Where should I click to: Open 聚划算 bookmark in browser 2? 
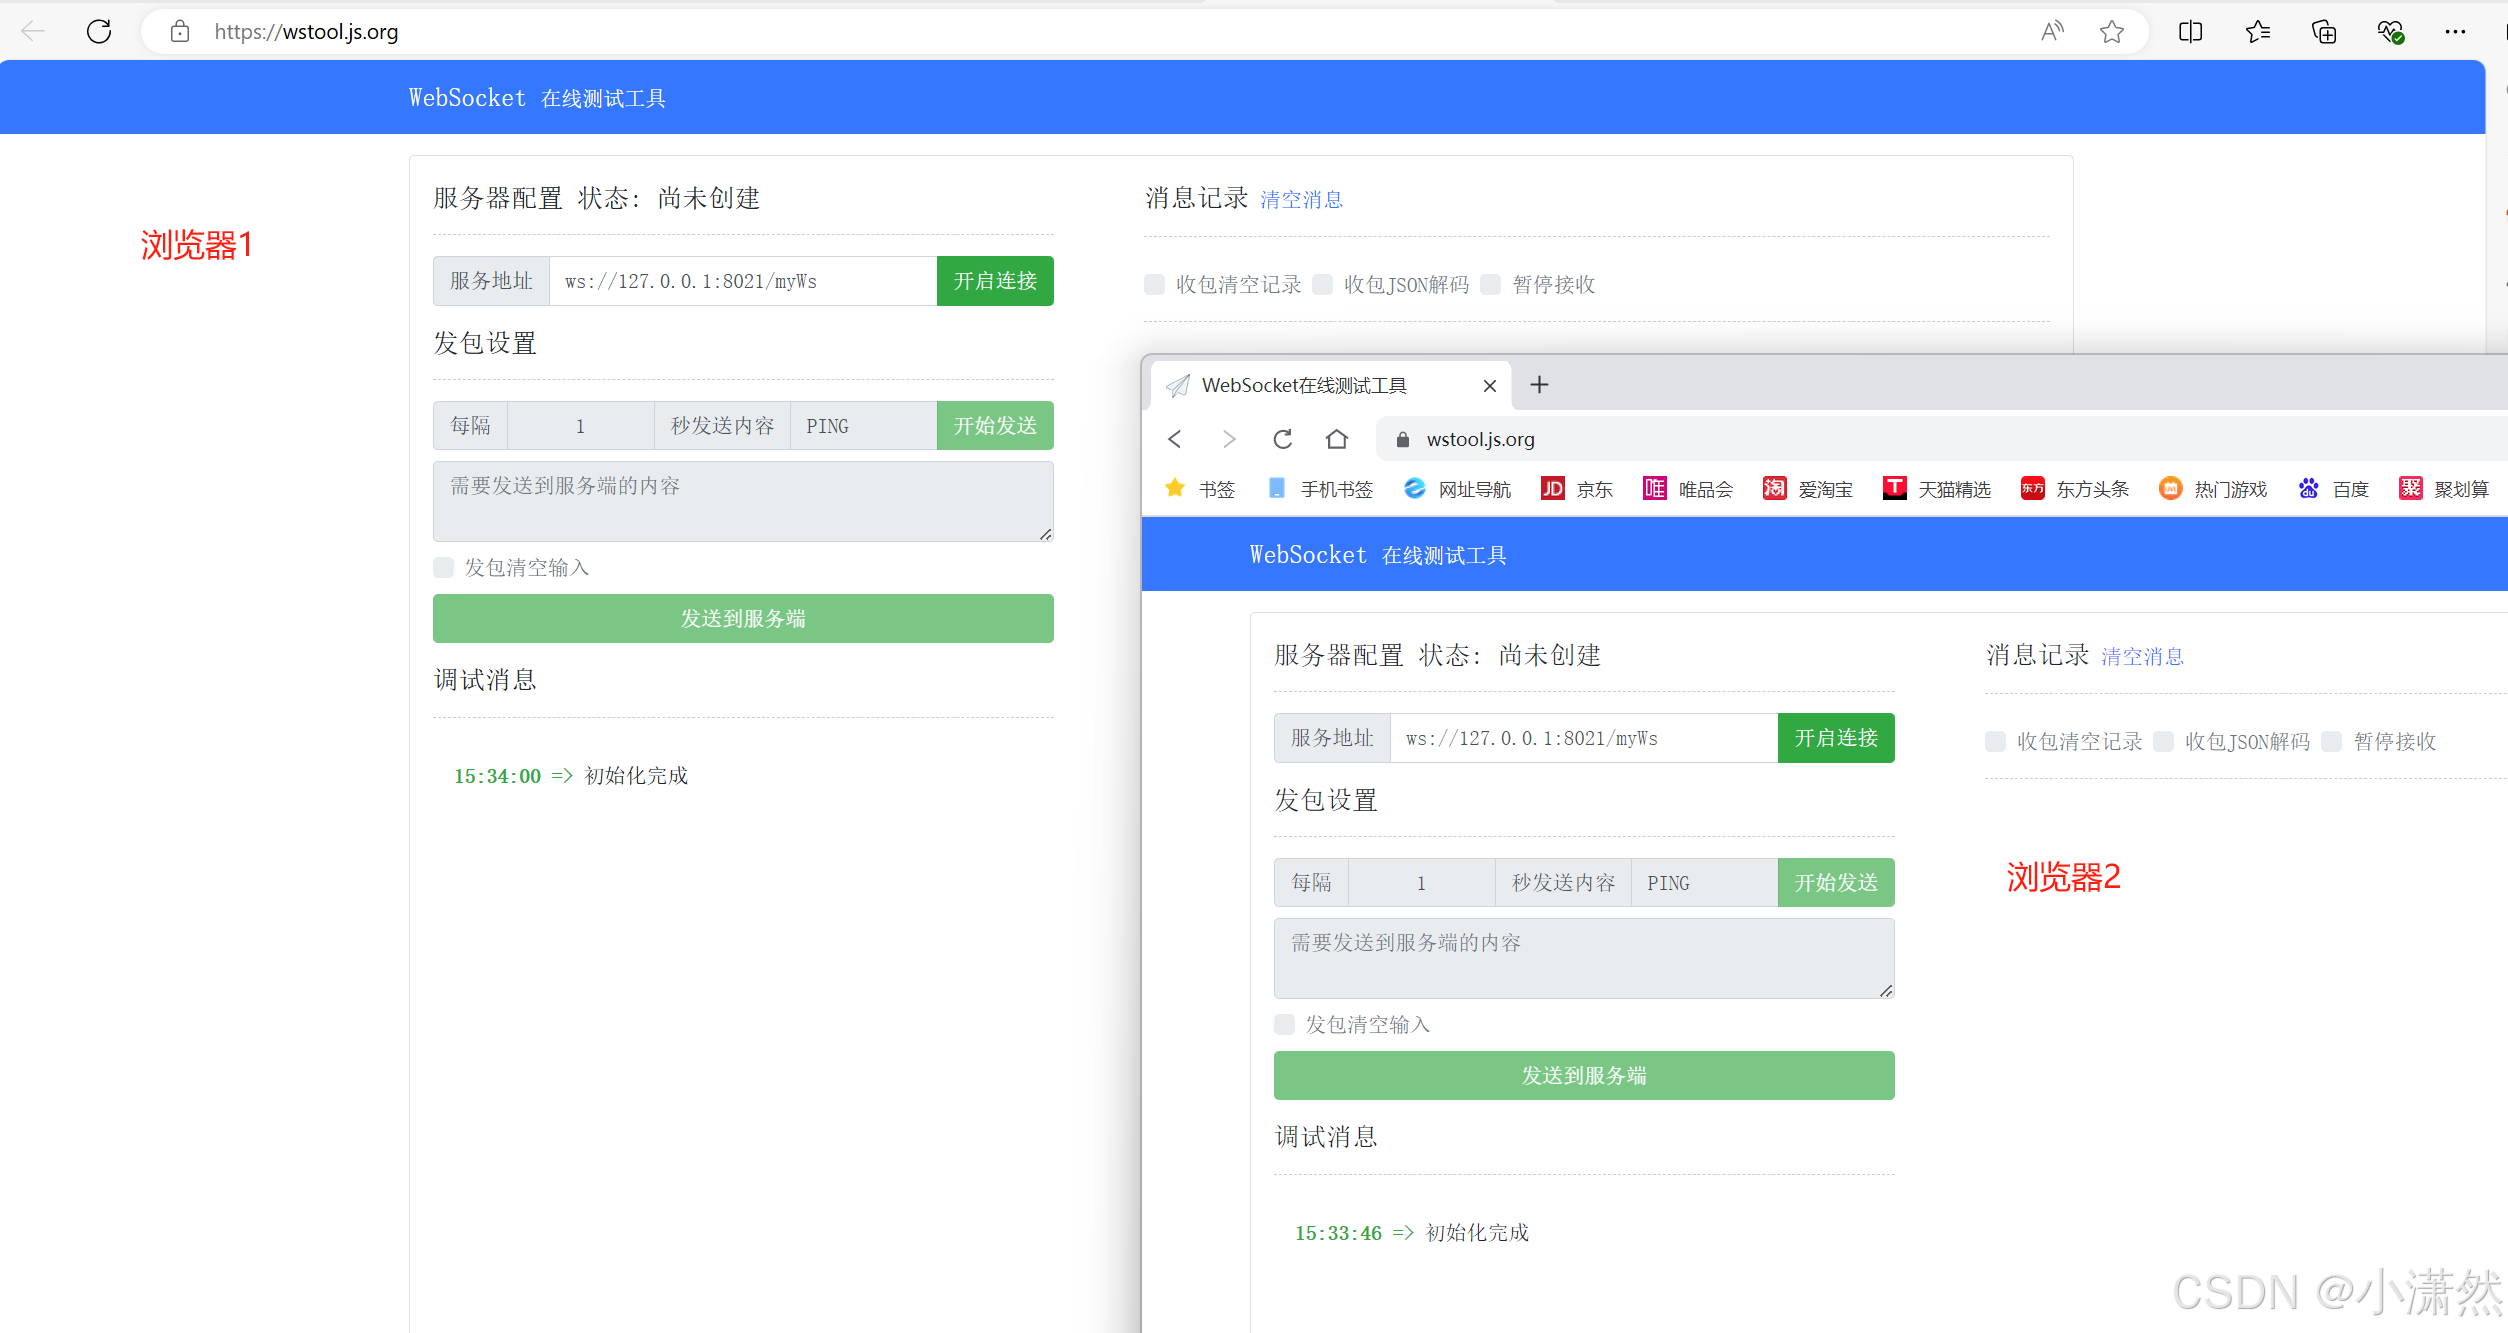(2445, 489)
